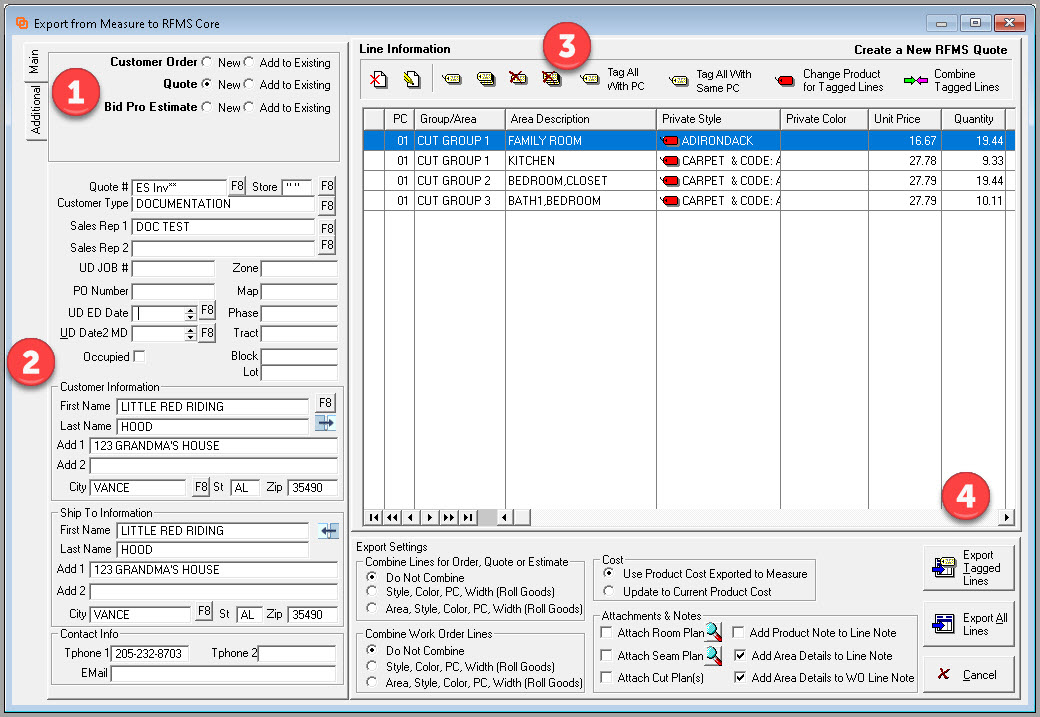This screenshot has height=717, width=1040.
Task: Click the edit line pencil page icon
Action: [x=412, y=80]
